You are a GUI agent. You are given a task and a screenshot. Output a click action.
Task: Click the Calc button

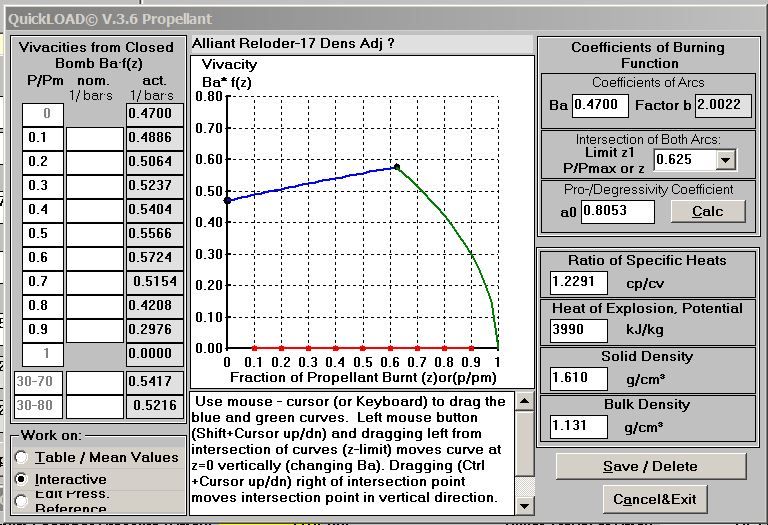(x=708, y=211)
